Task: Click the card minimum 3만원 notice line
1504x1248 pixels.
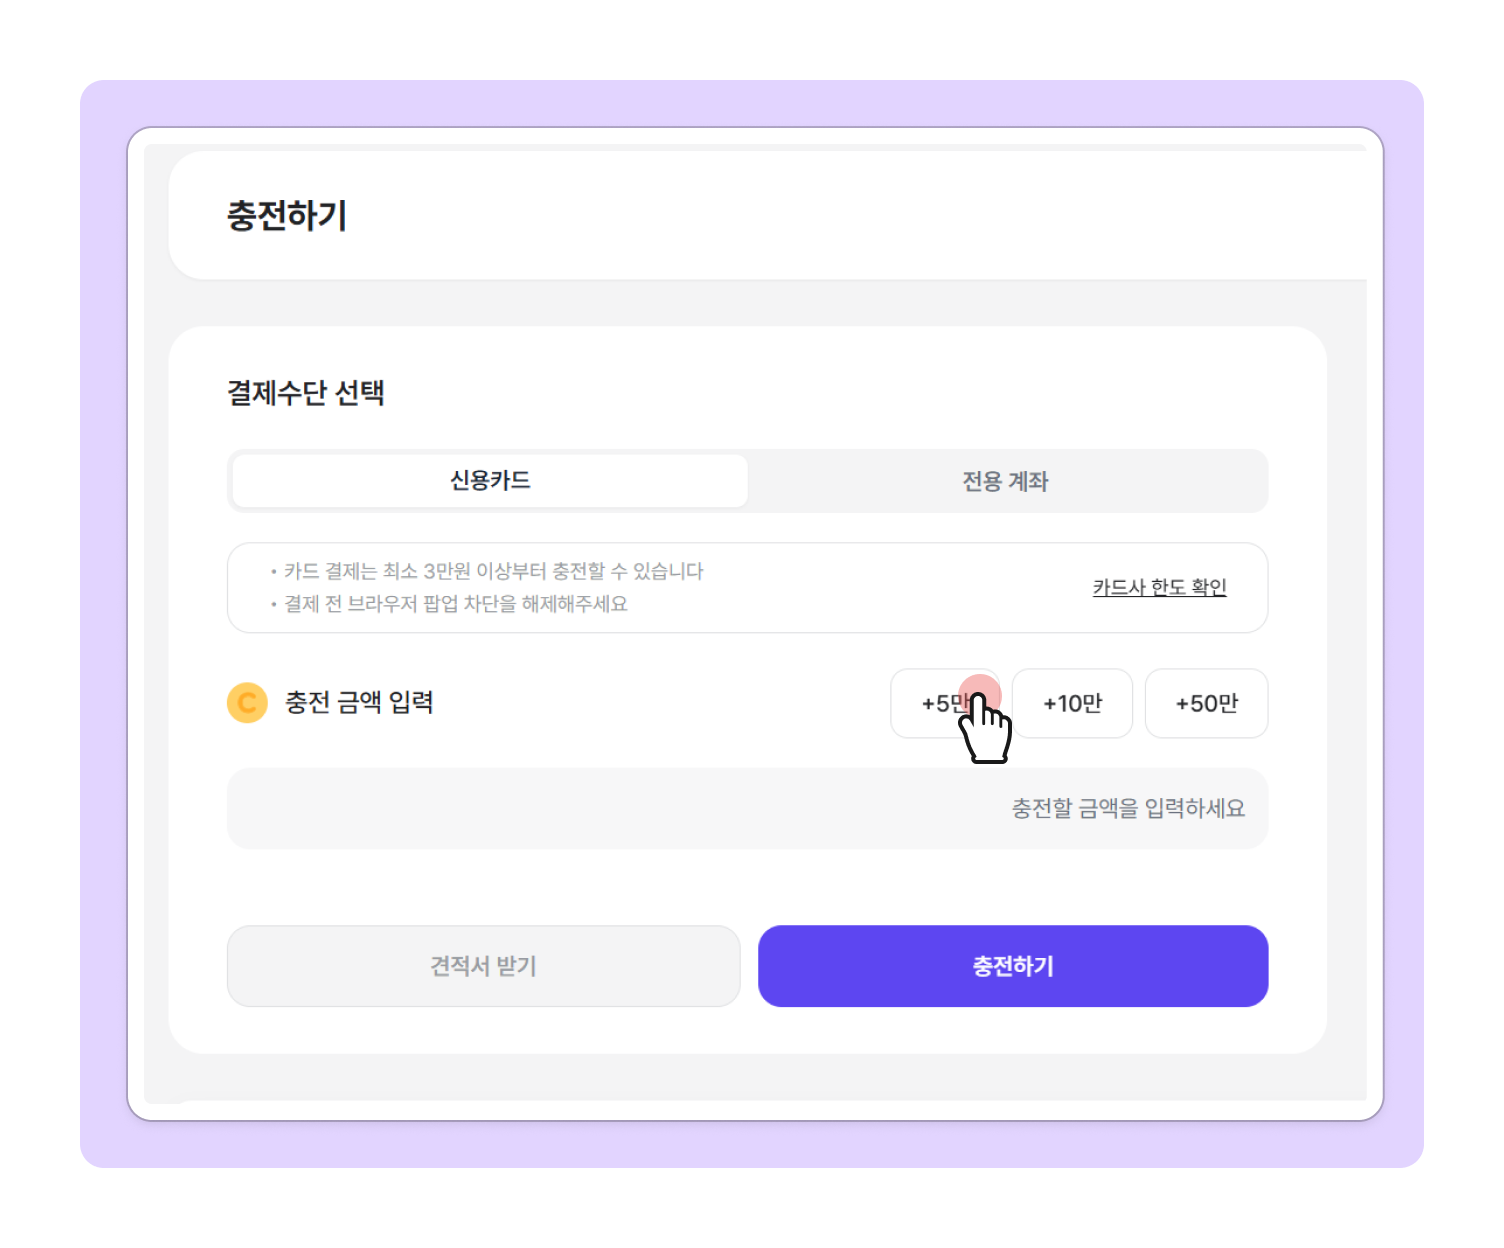Action: pos(494,571)
